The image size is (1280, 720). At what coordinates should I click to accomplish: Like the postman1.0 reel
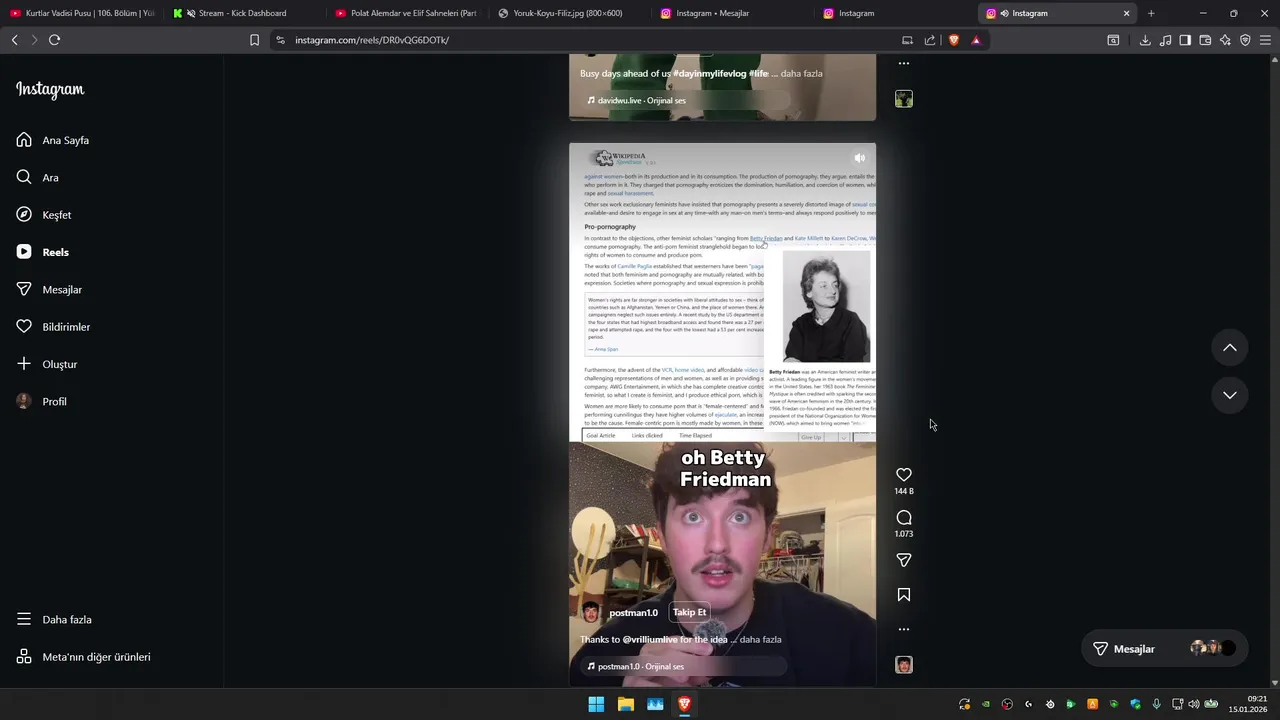904,475
